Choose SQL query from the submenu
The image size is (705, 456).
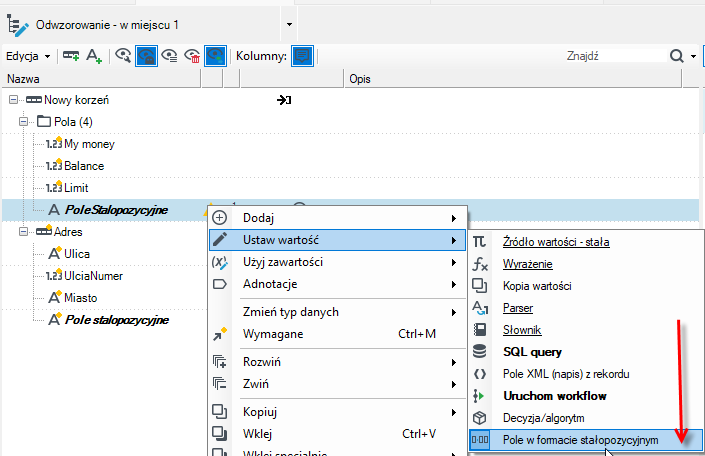pos(586,352)
